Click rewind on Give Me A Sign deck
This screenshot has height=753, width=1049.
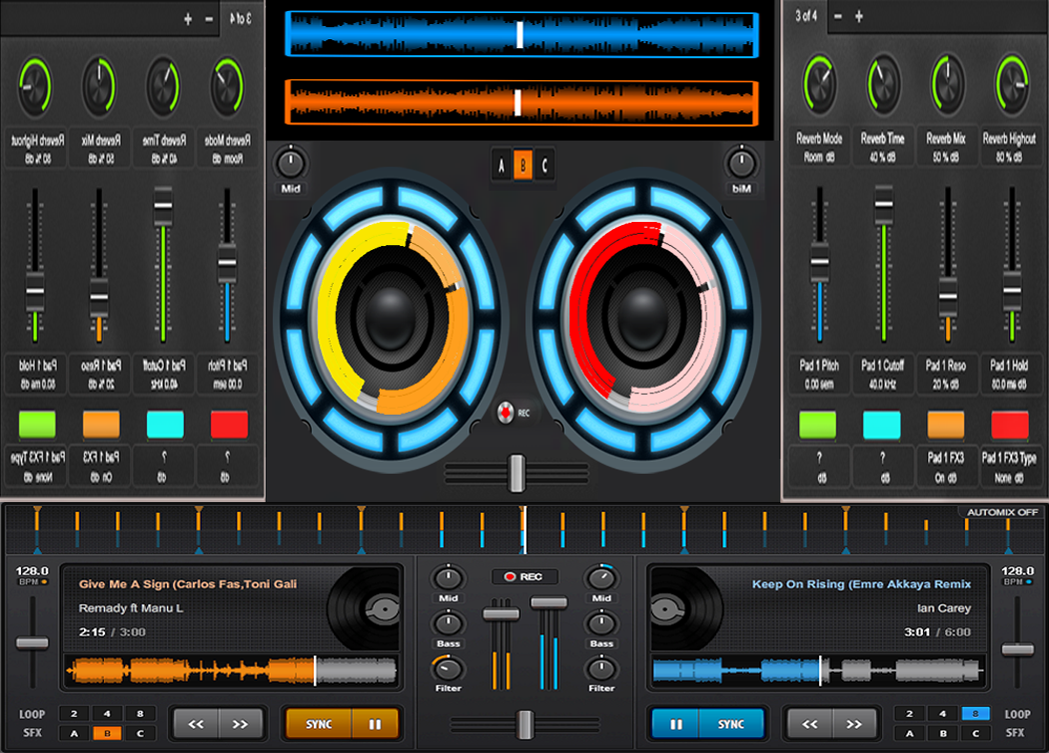(x=195, y=724)
